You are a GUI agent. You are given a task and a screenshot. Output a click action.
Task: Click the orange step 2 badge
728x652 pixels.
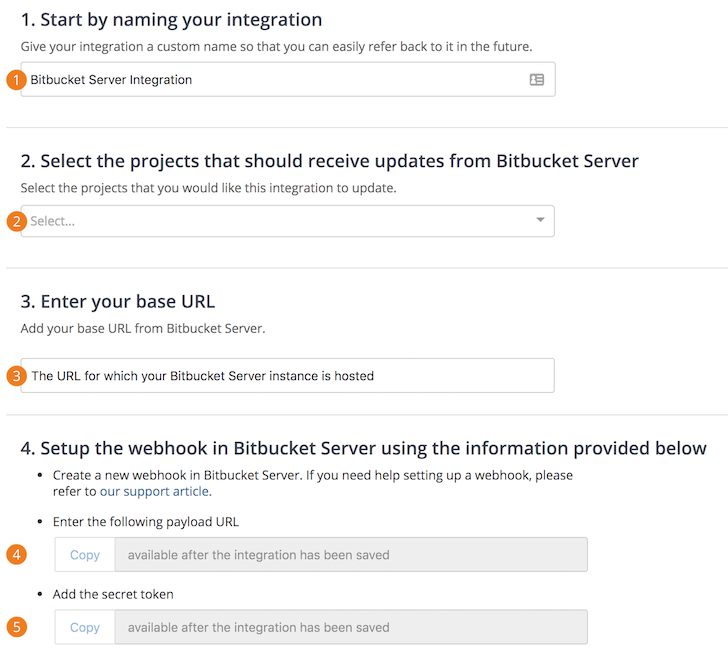pos(16,221)
